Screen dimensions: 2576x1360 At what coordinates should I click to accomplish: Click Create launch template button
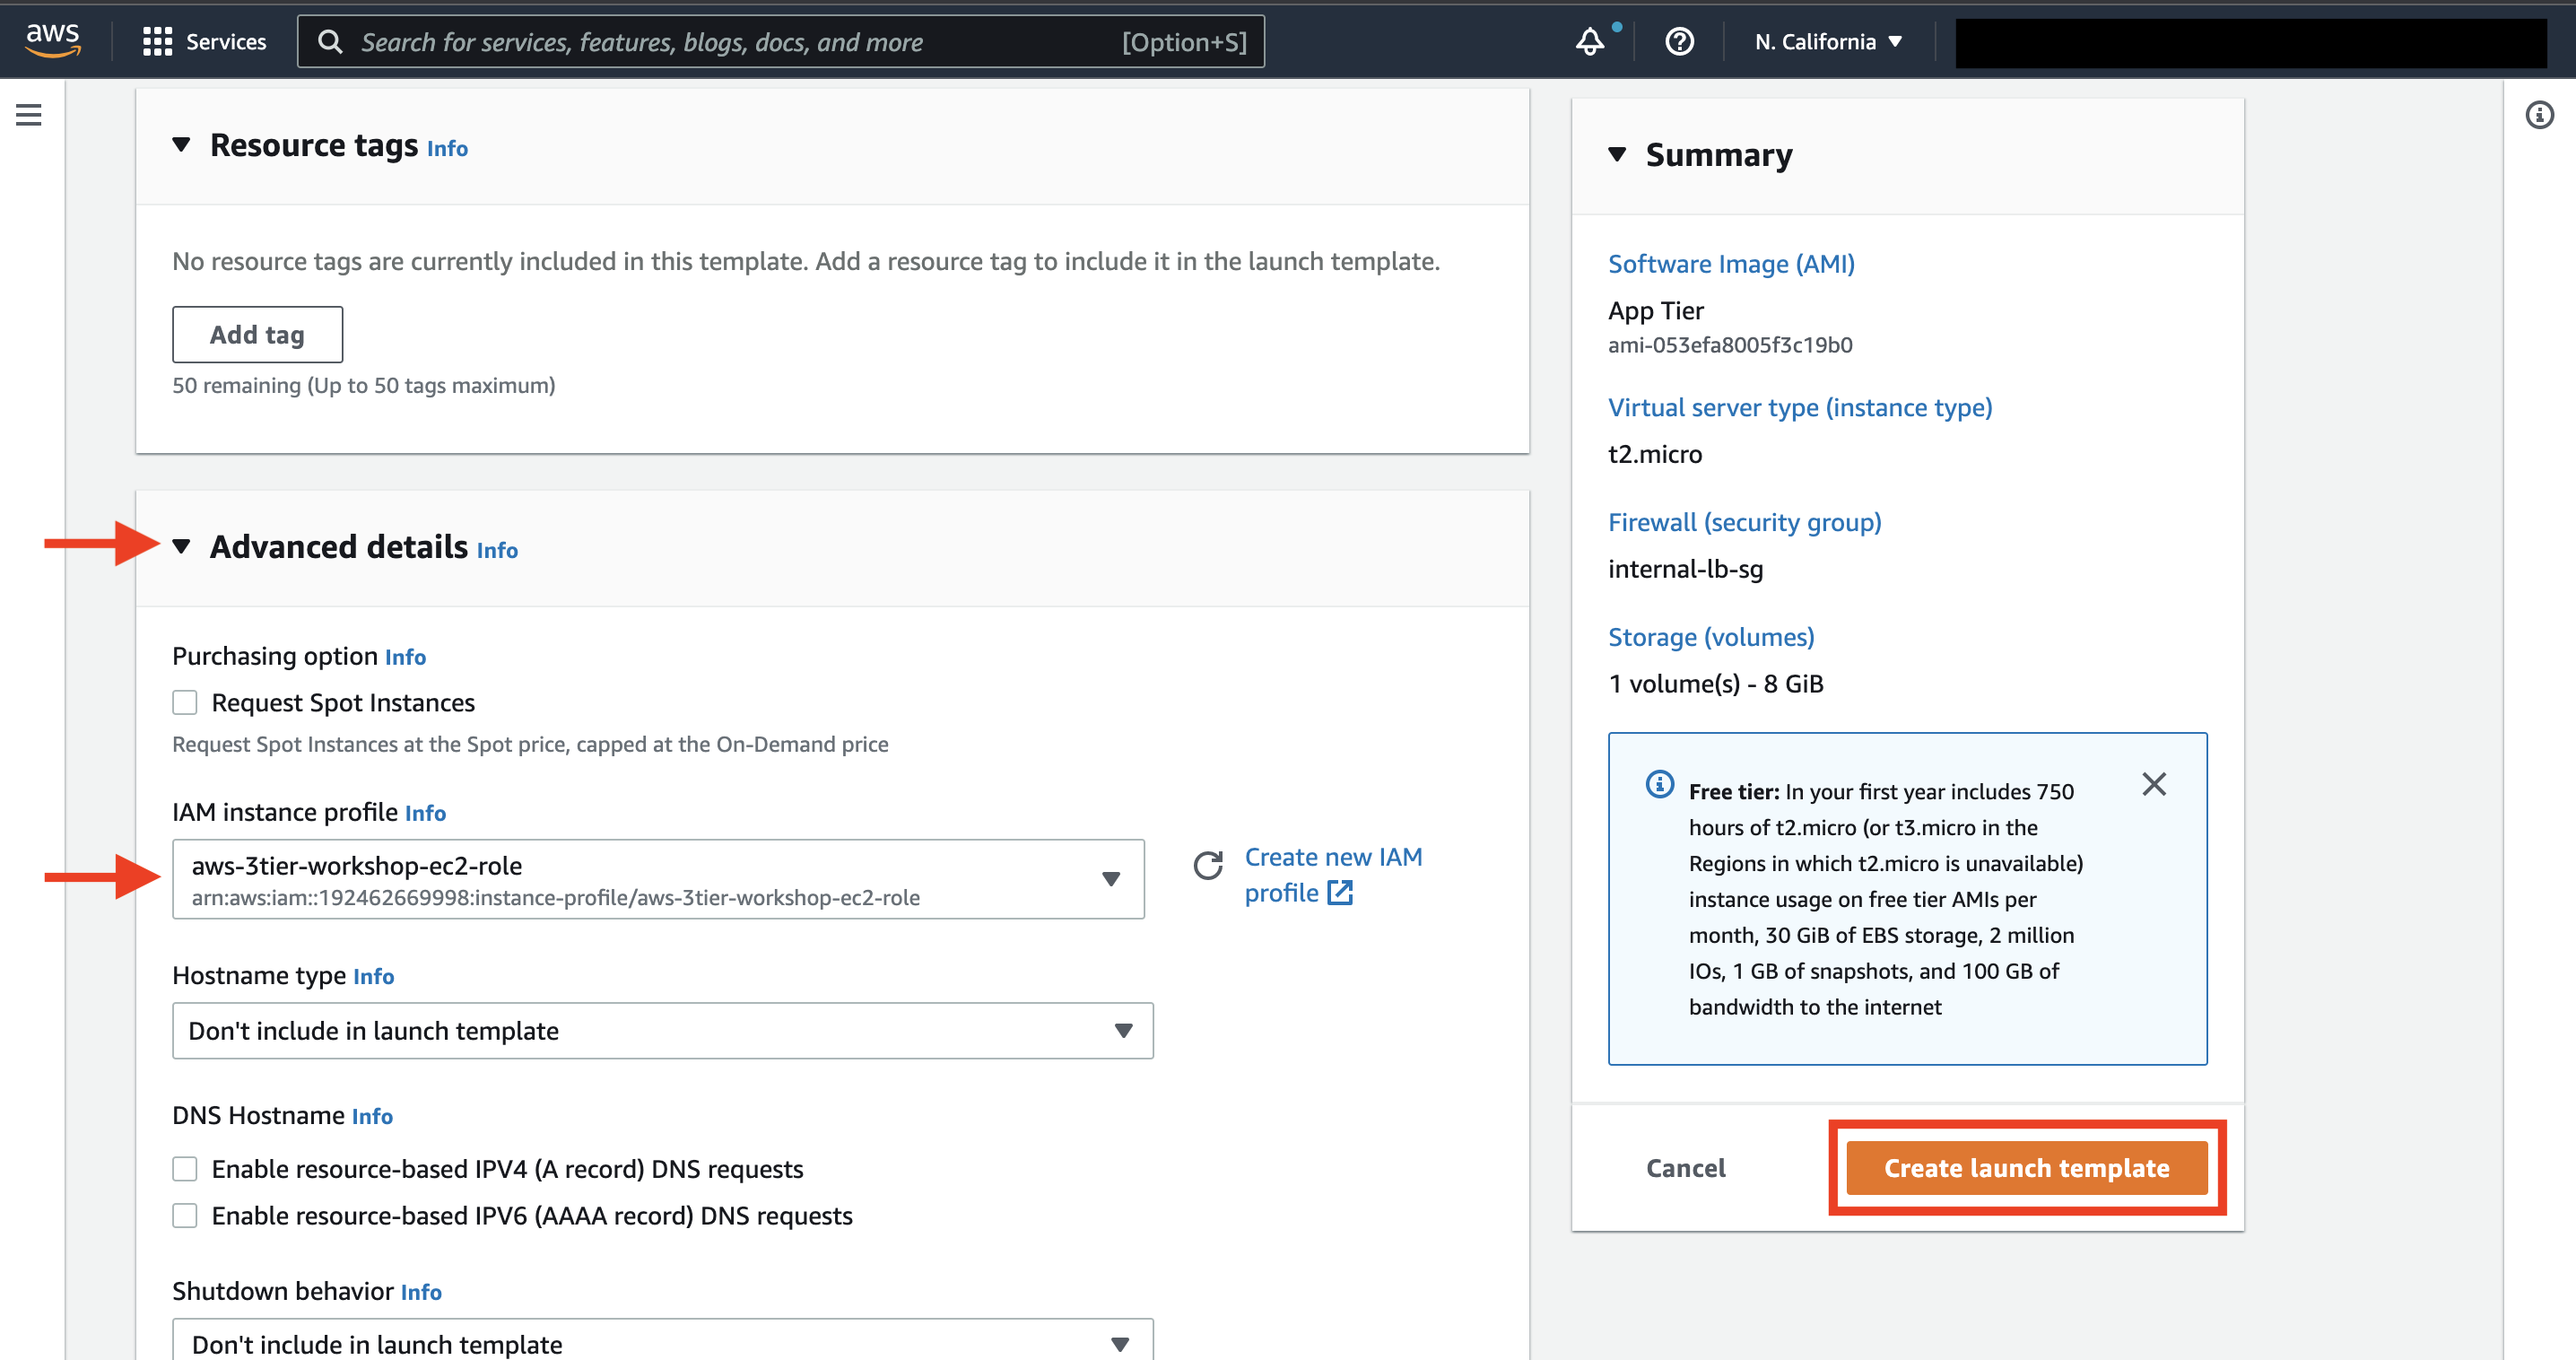coord(2027,1168)
